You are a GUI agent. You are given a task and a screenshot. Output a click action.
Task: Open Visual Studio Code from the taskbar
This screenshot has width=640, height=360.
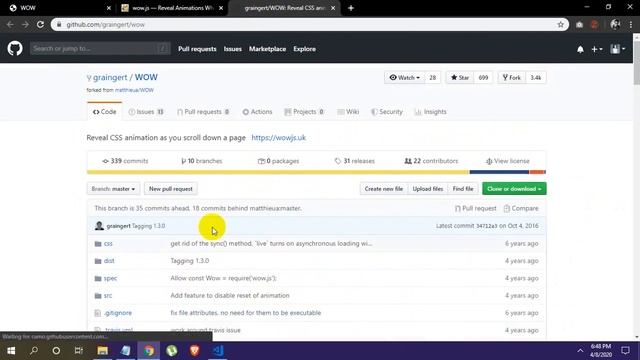pos(218,351)
